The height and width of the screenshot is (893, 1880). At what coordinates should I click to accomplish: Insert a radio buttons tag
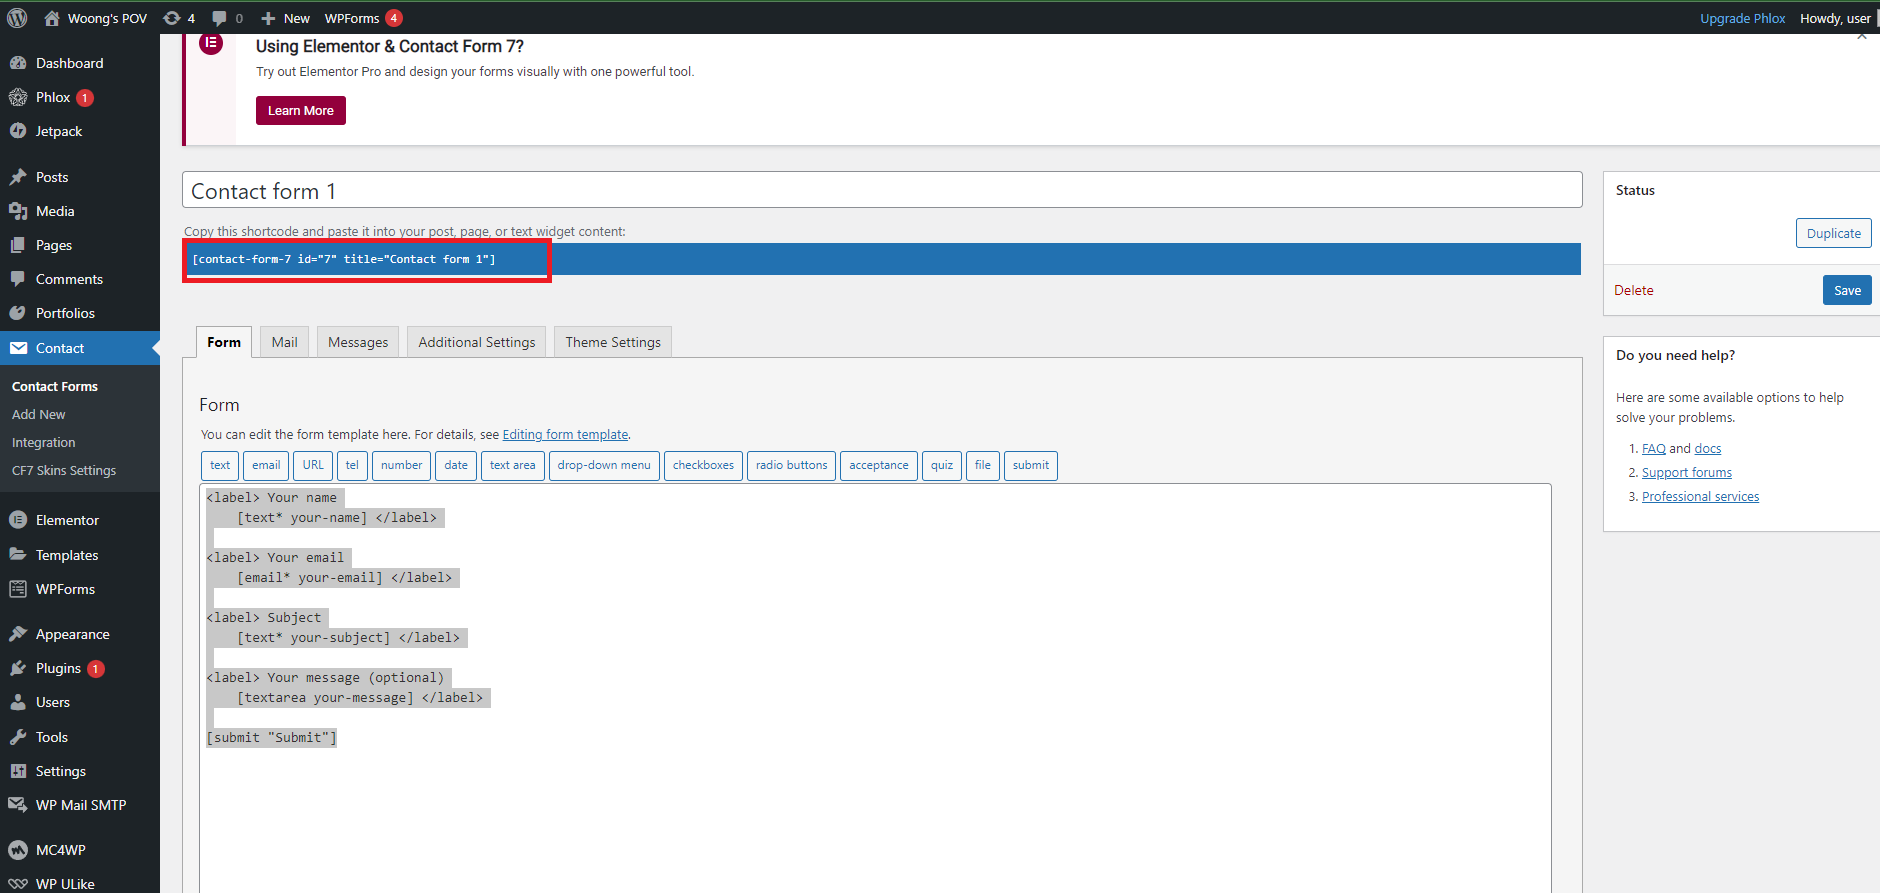[791, 465]
